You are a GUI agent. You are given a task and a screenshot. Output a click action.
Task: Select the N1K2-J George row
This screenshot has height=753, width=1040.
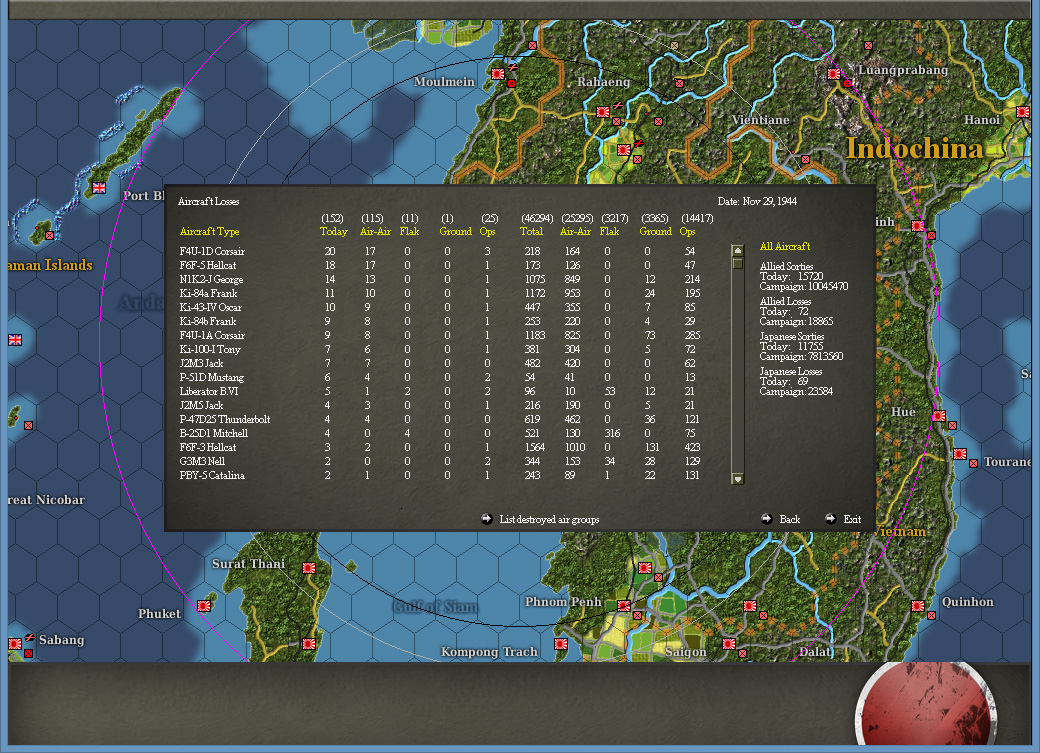pyautogui.click(x=438, y=279)
